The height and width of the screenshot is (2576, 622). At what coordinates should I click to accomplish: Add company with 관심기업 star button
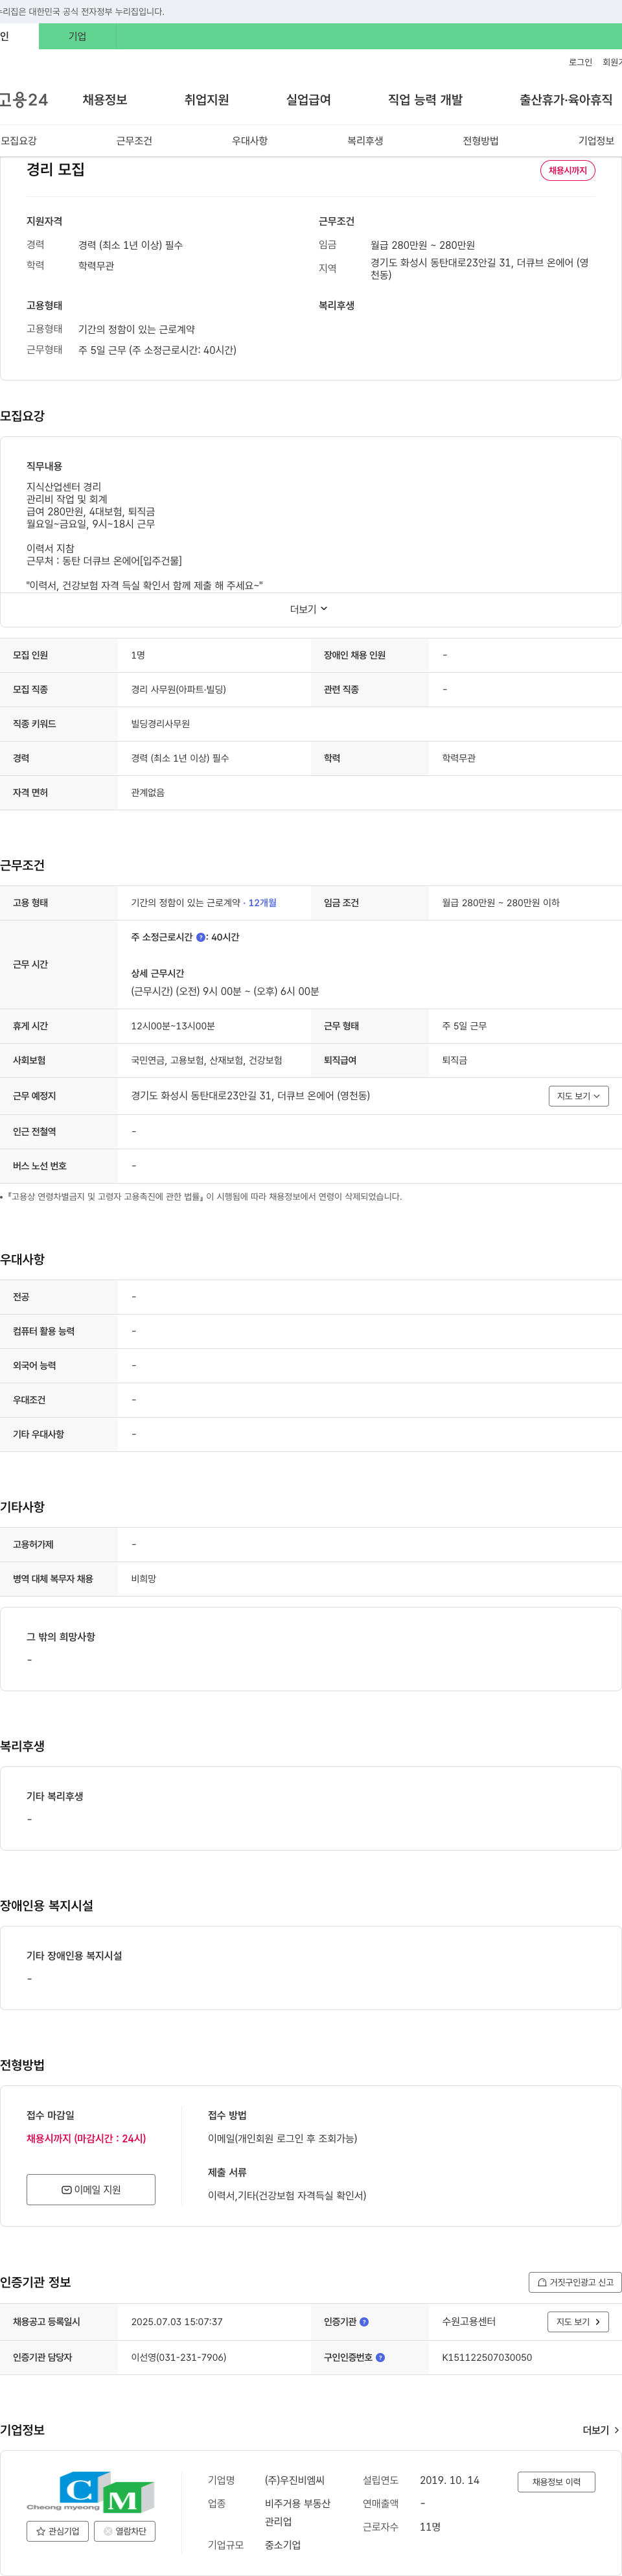click(58, 2531)
